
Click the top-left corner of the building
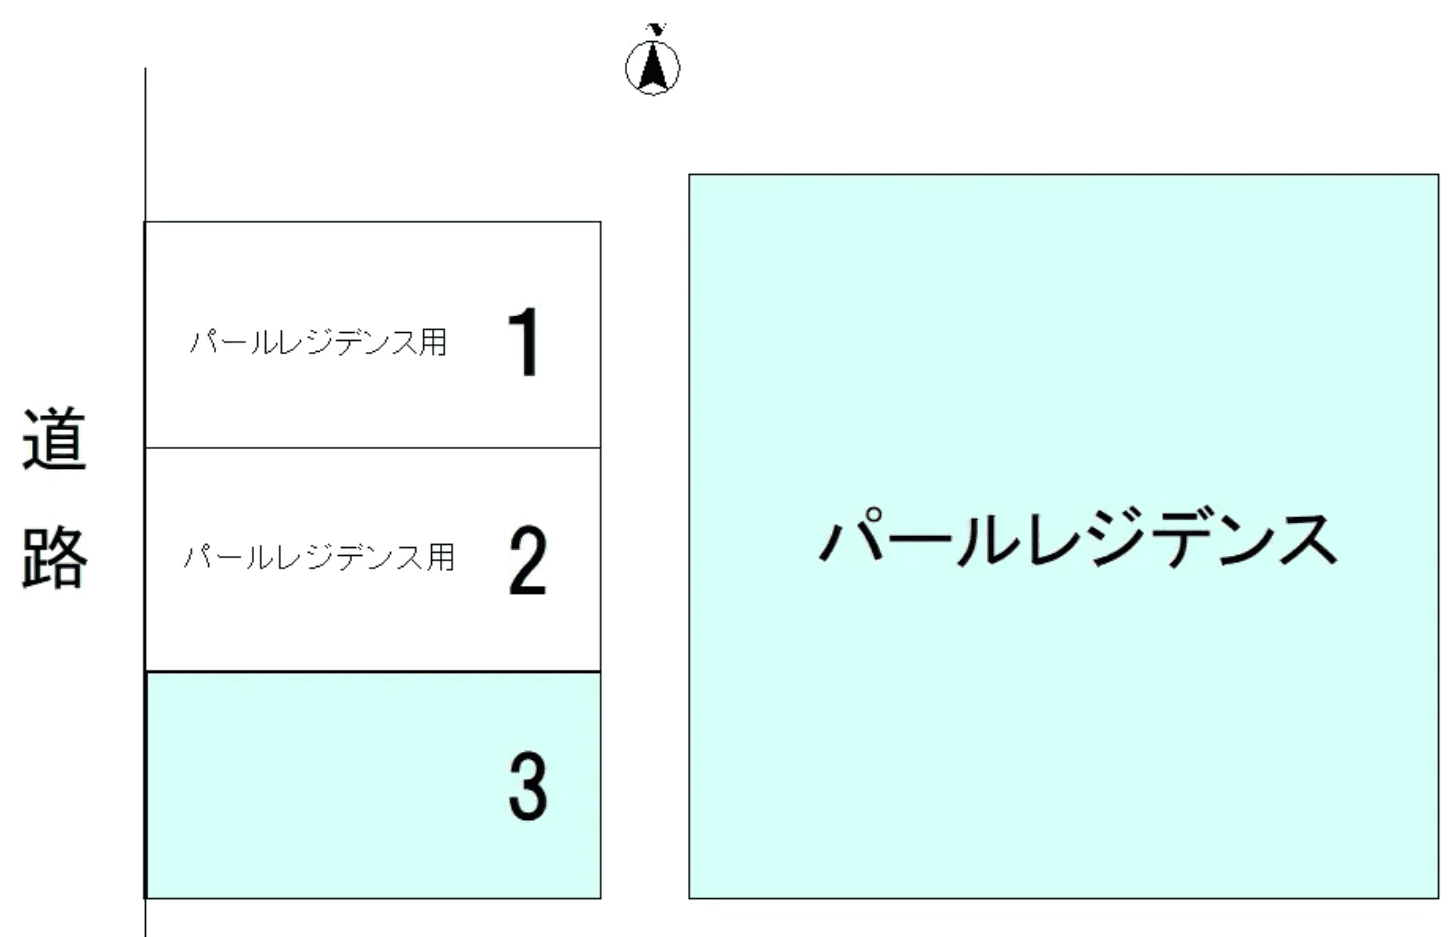pyautogui.click(x=689, y=176)
